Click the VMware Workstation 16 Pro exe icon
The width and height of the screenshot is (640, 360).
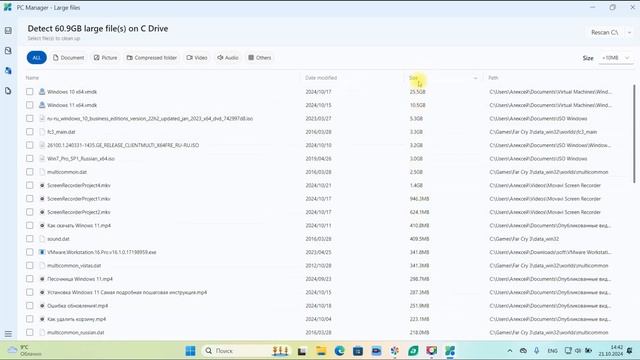coord(42,252)
